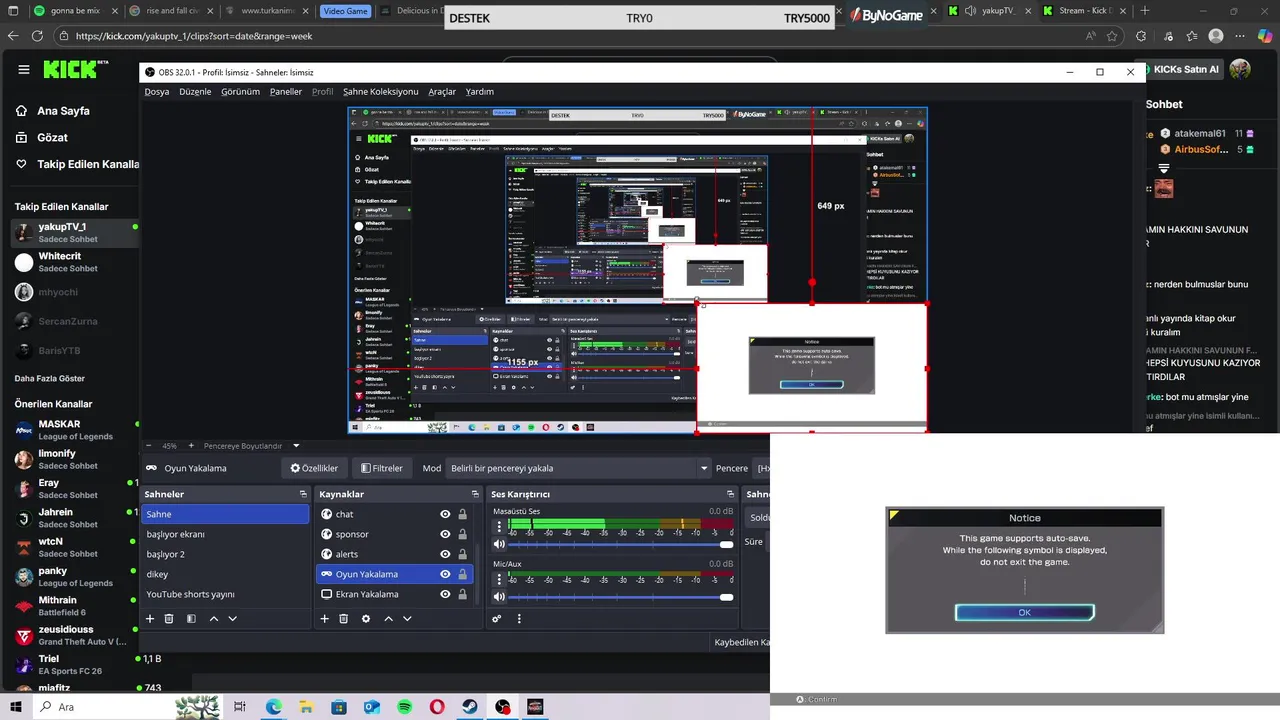Zoom in preview with plus icon
This screenshot has width=1280, height=720.
(x=192, y=446)
